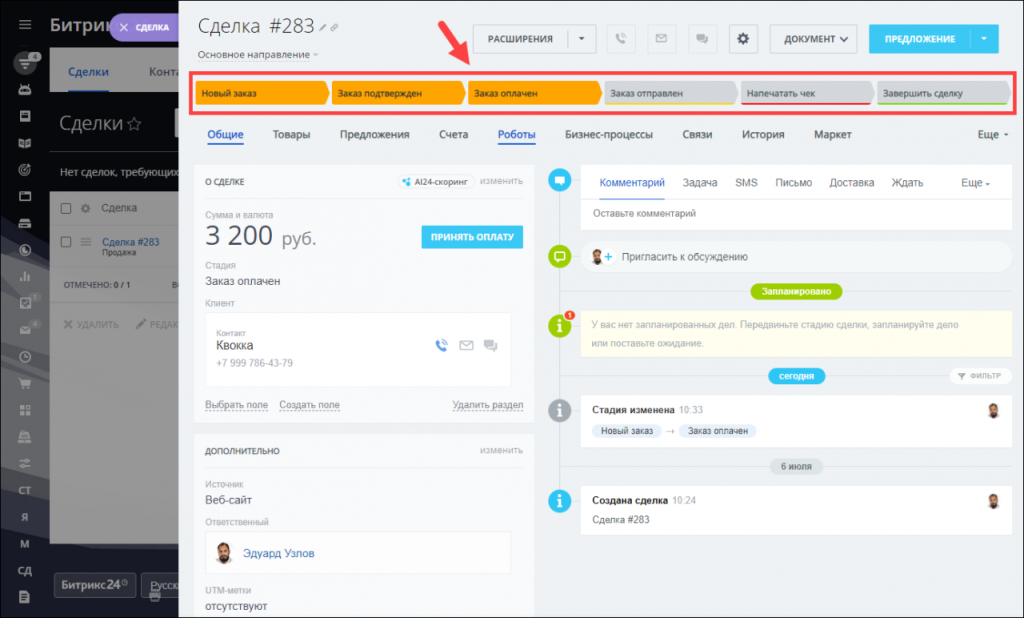Click the email envelope icon in top toolbar

660,39
